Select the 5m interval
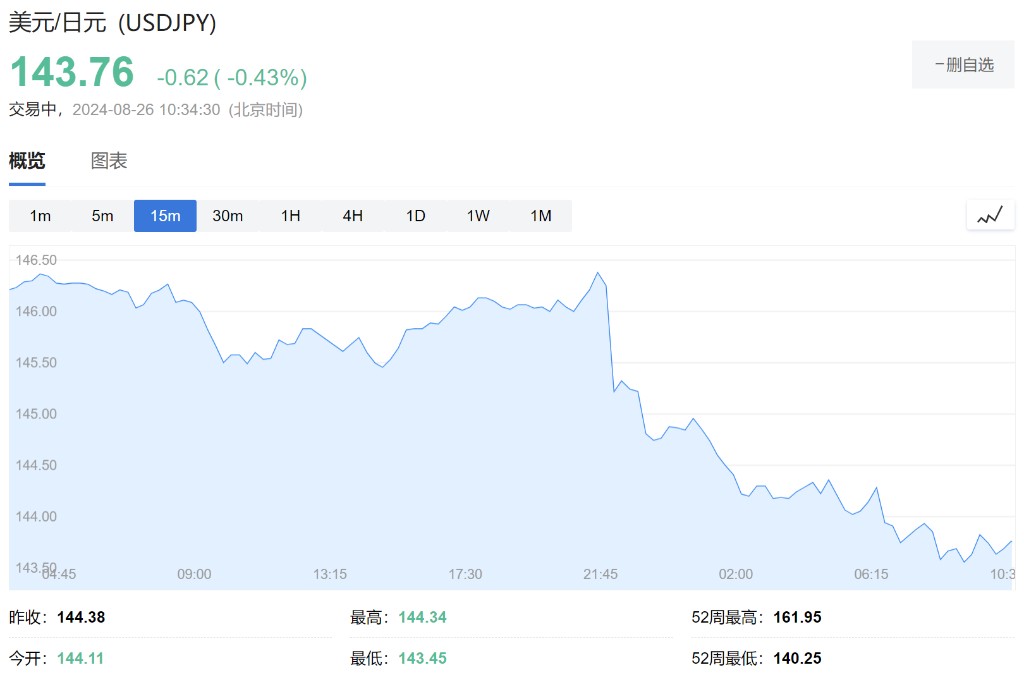 pyautogui.click(x=103, y=216)
